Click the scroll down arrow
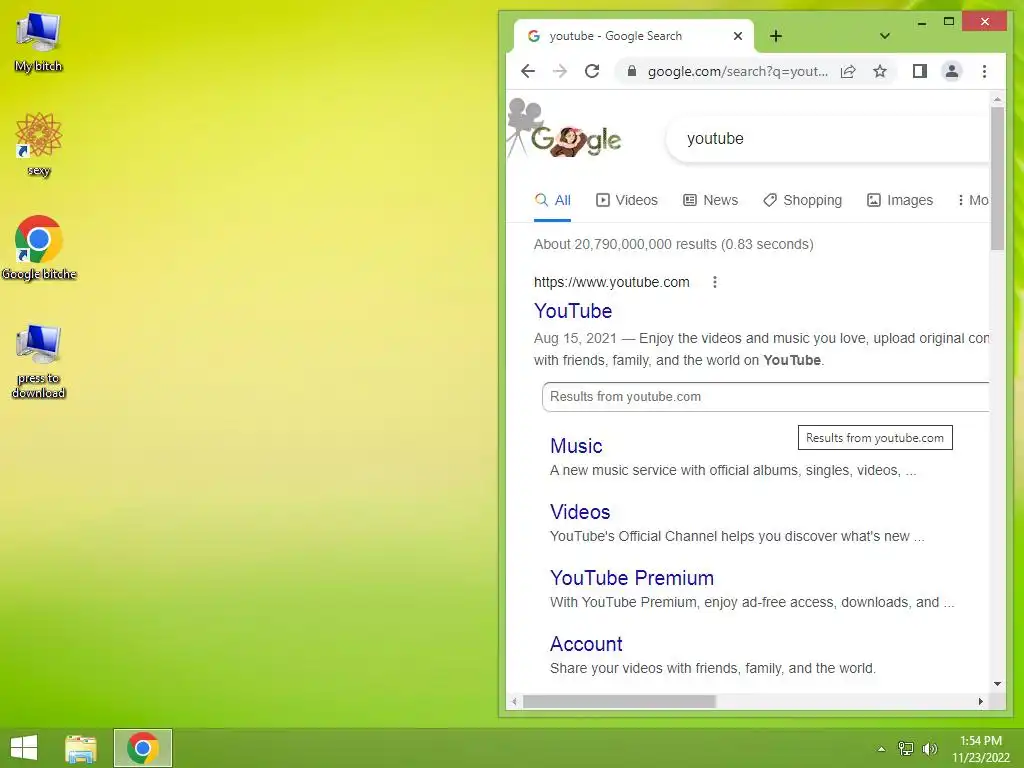 tap(997, 684)
